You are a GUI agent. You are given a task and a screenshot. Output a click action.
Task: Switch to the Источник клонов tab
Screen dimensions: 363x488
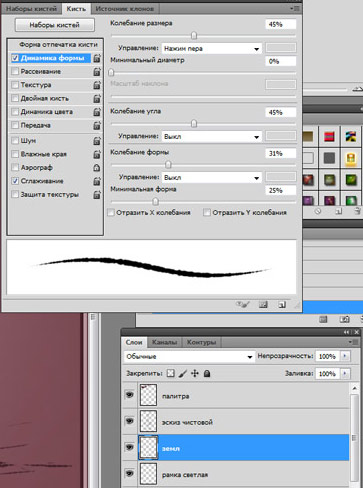(x=125, y=9)
